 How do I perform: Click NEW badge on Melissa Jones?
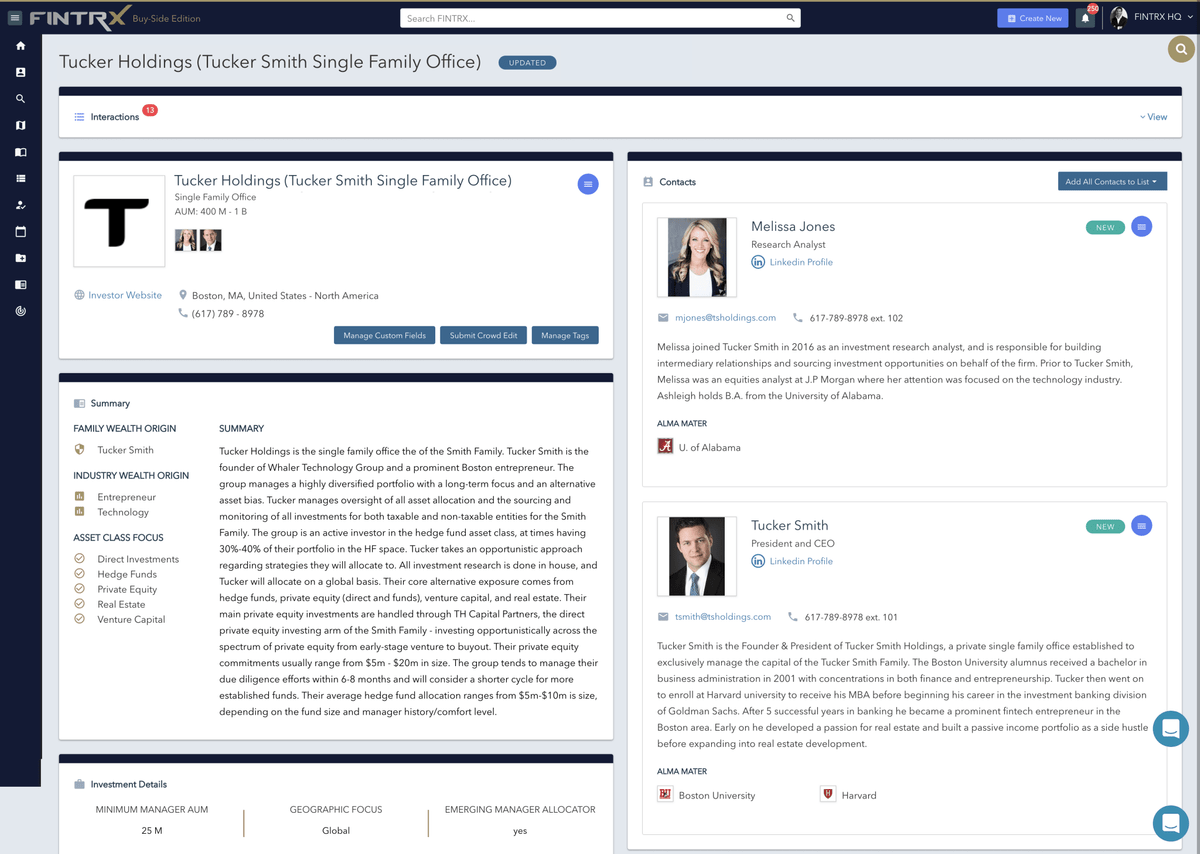[x=1105, y=228]
